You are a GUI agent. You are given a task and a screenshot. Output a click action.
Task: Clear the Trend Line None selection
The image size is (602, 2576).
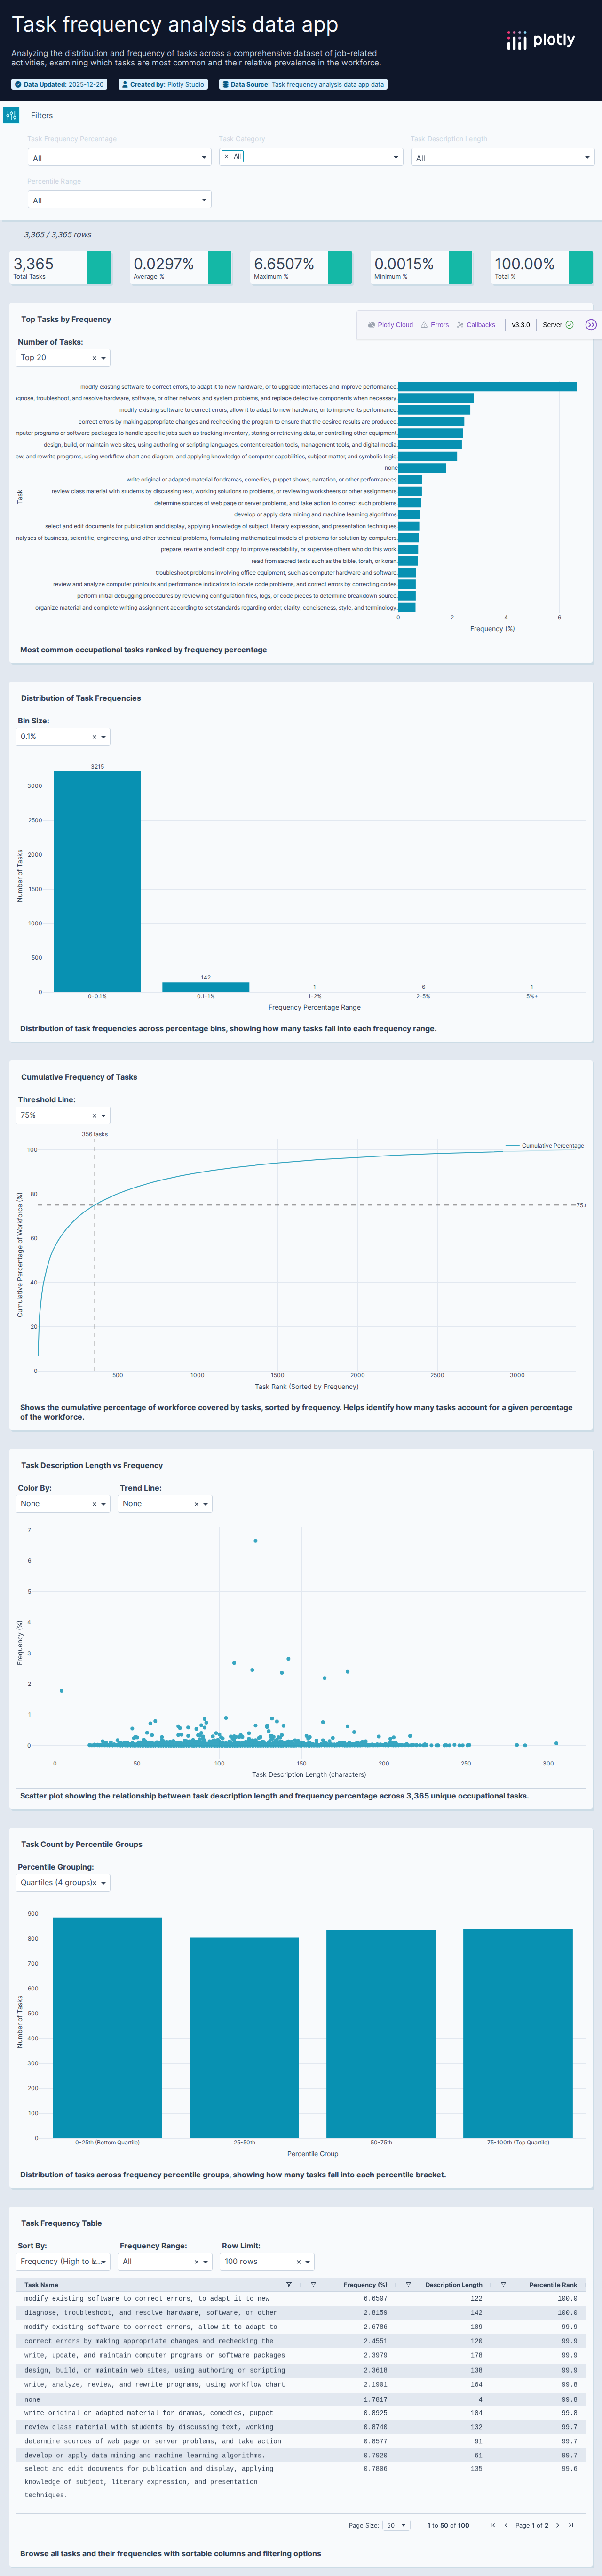(x=196, y=1504)
